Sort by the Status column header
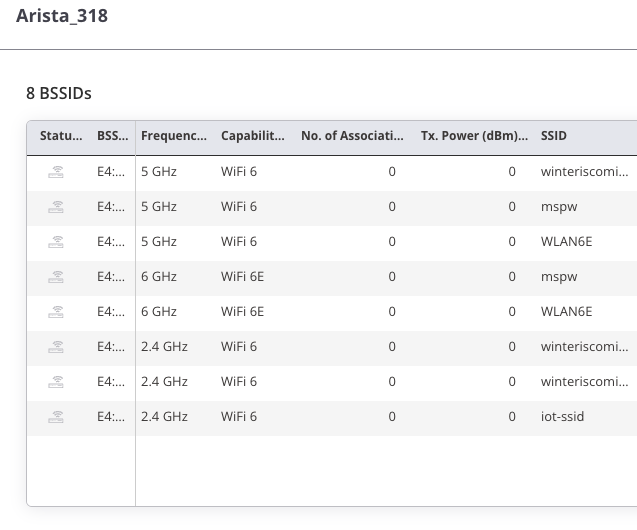Viewport: 637px width, 530px height. 61,136
